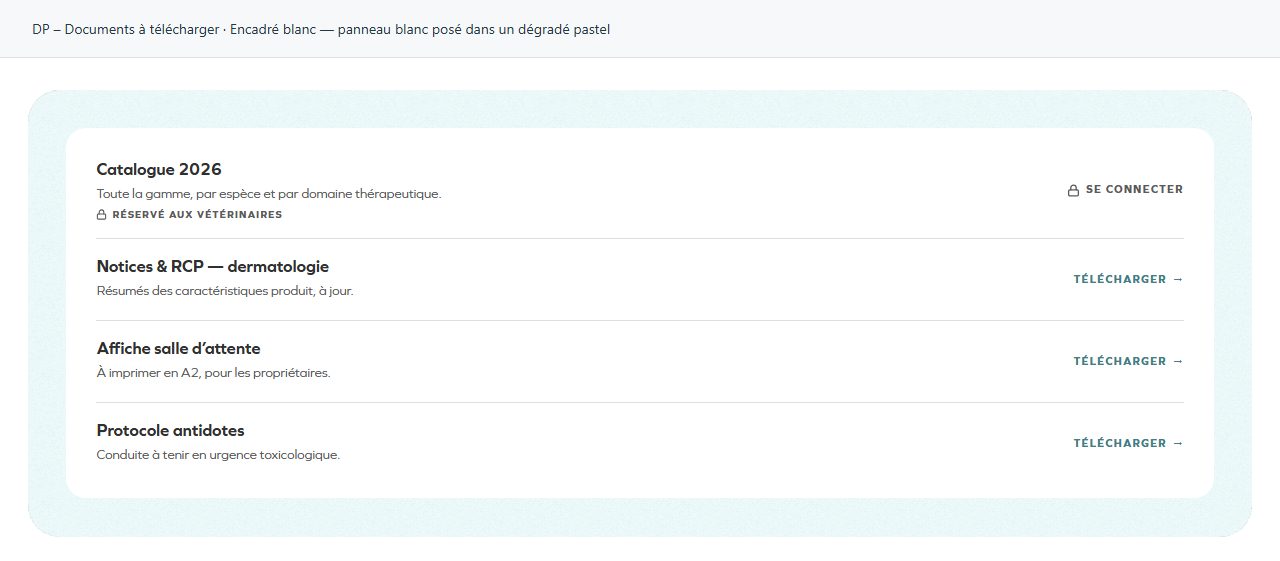Click the lock icon beside SE CONNECTER

(x=1073, y=190)
